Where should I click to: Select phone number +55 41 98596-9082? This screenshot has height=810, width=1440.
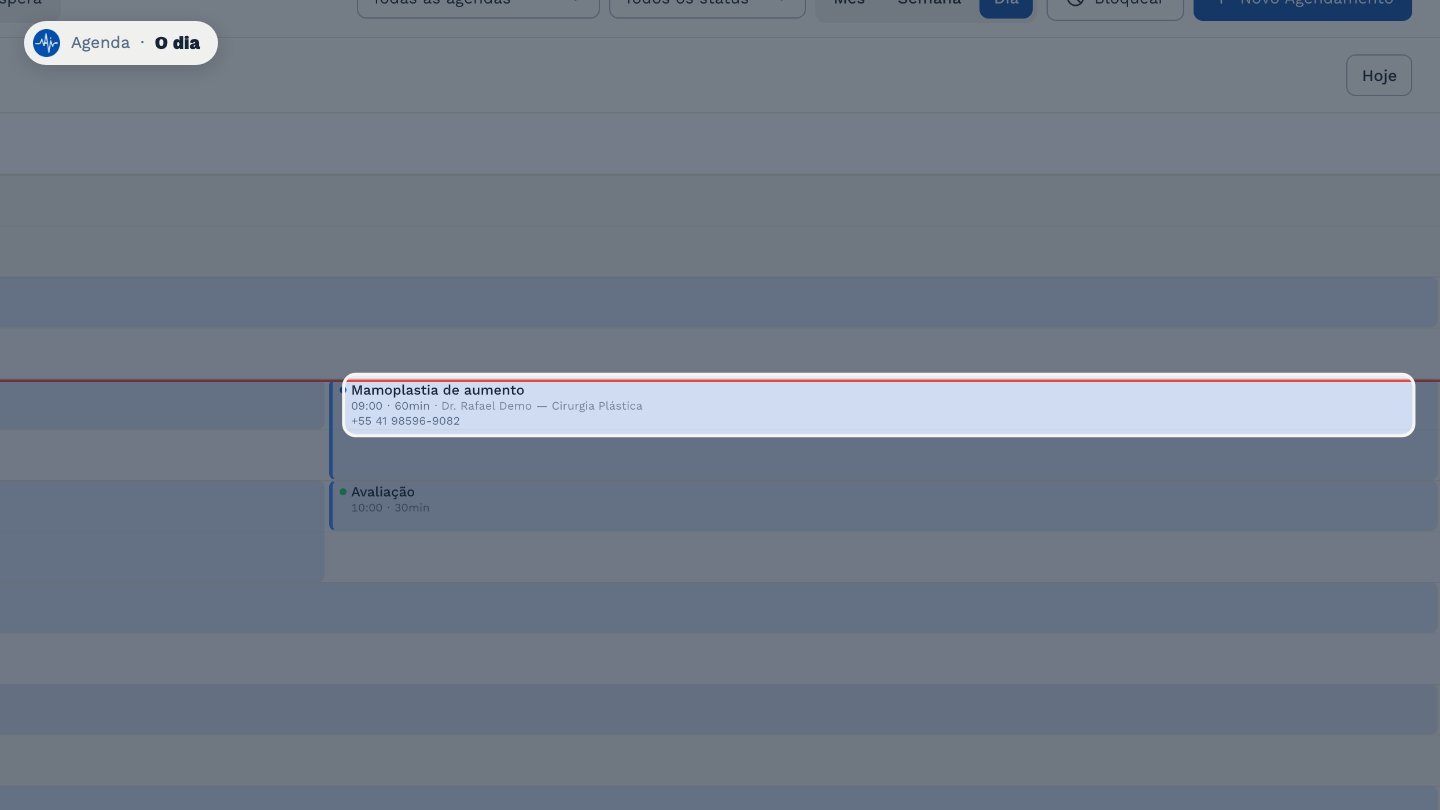[405, 421]
